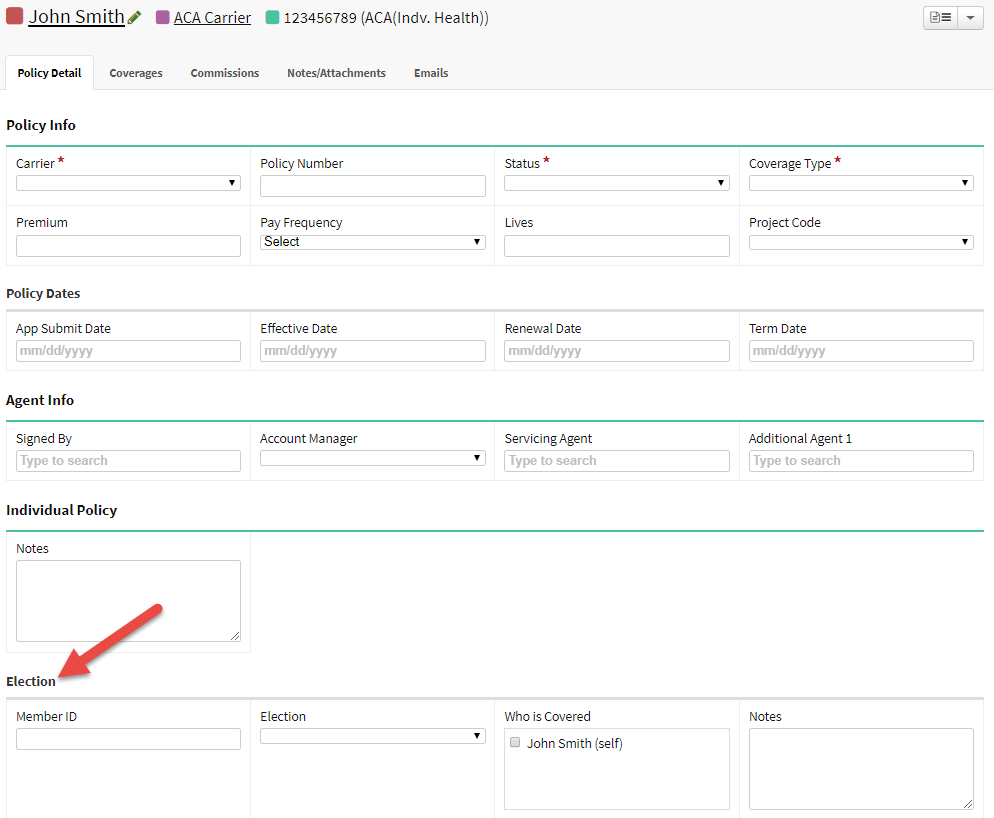This screenshot has height=818, width=994.
Task: Open the Account Manager dropdown
Action: (372, 459)
